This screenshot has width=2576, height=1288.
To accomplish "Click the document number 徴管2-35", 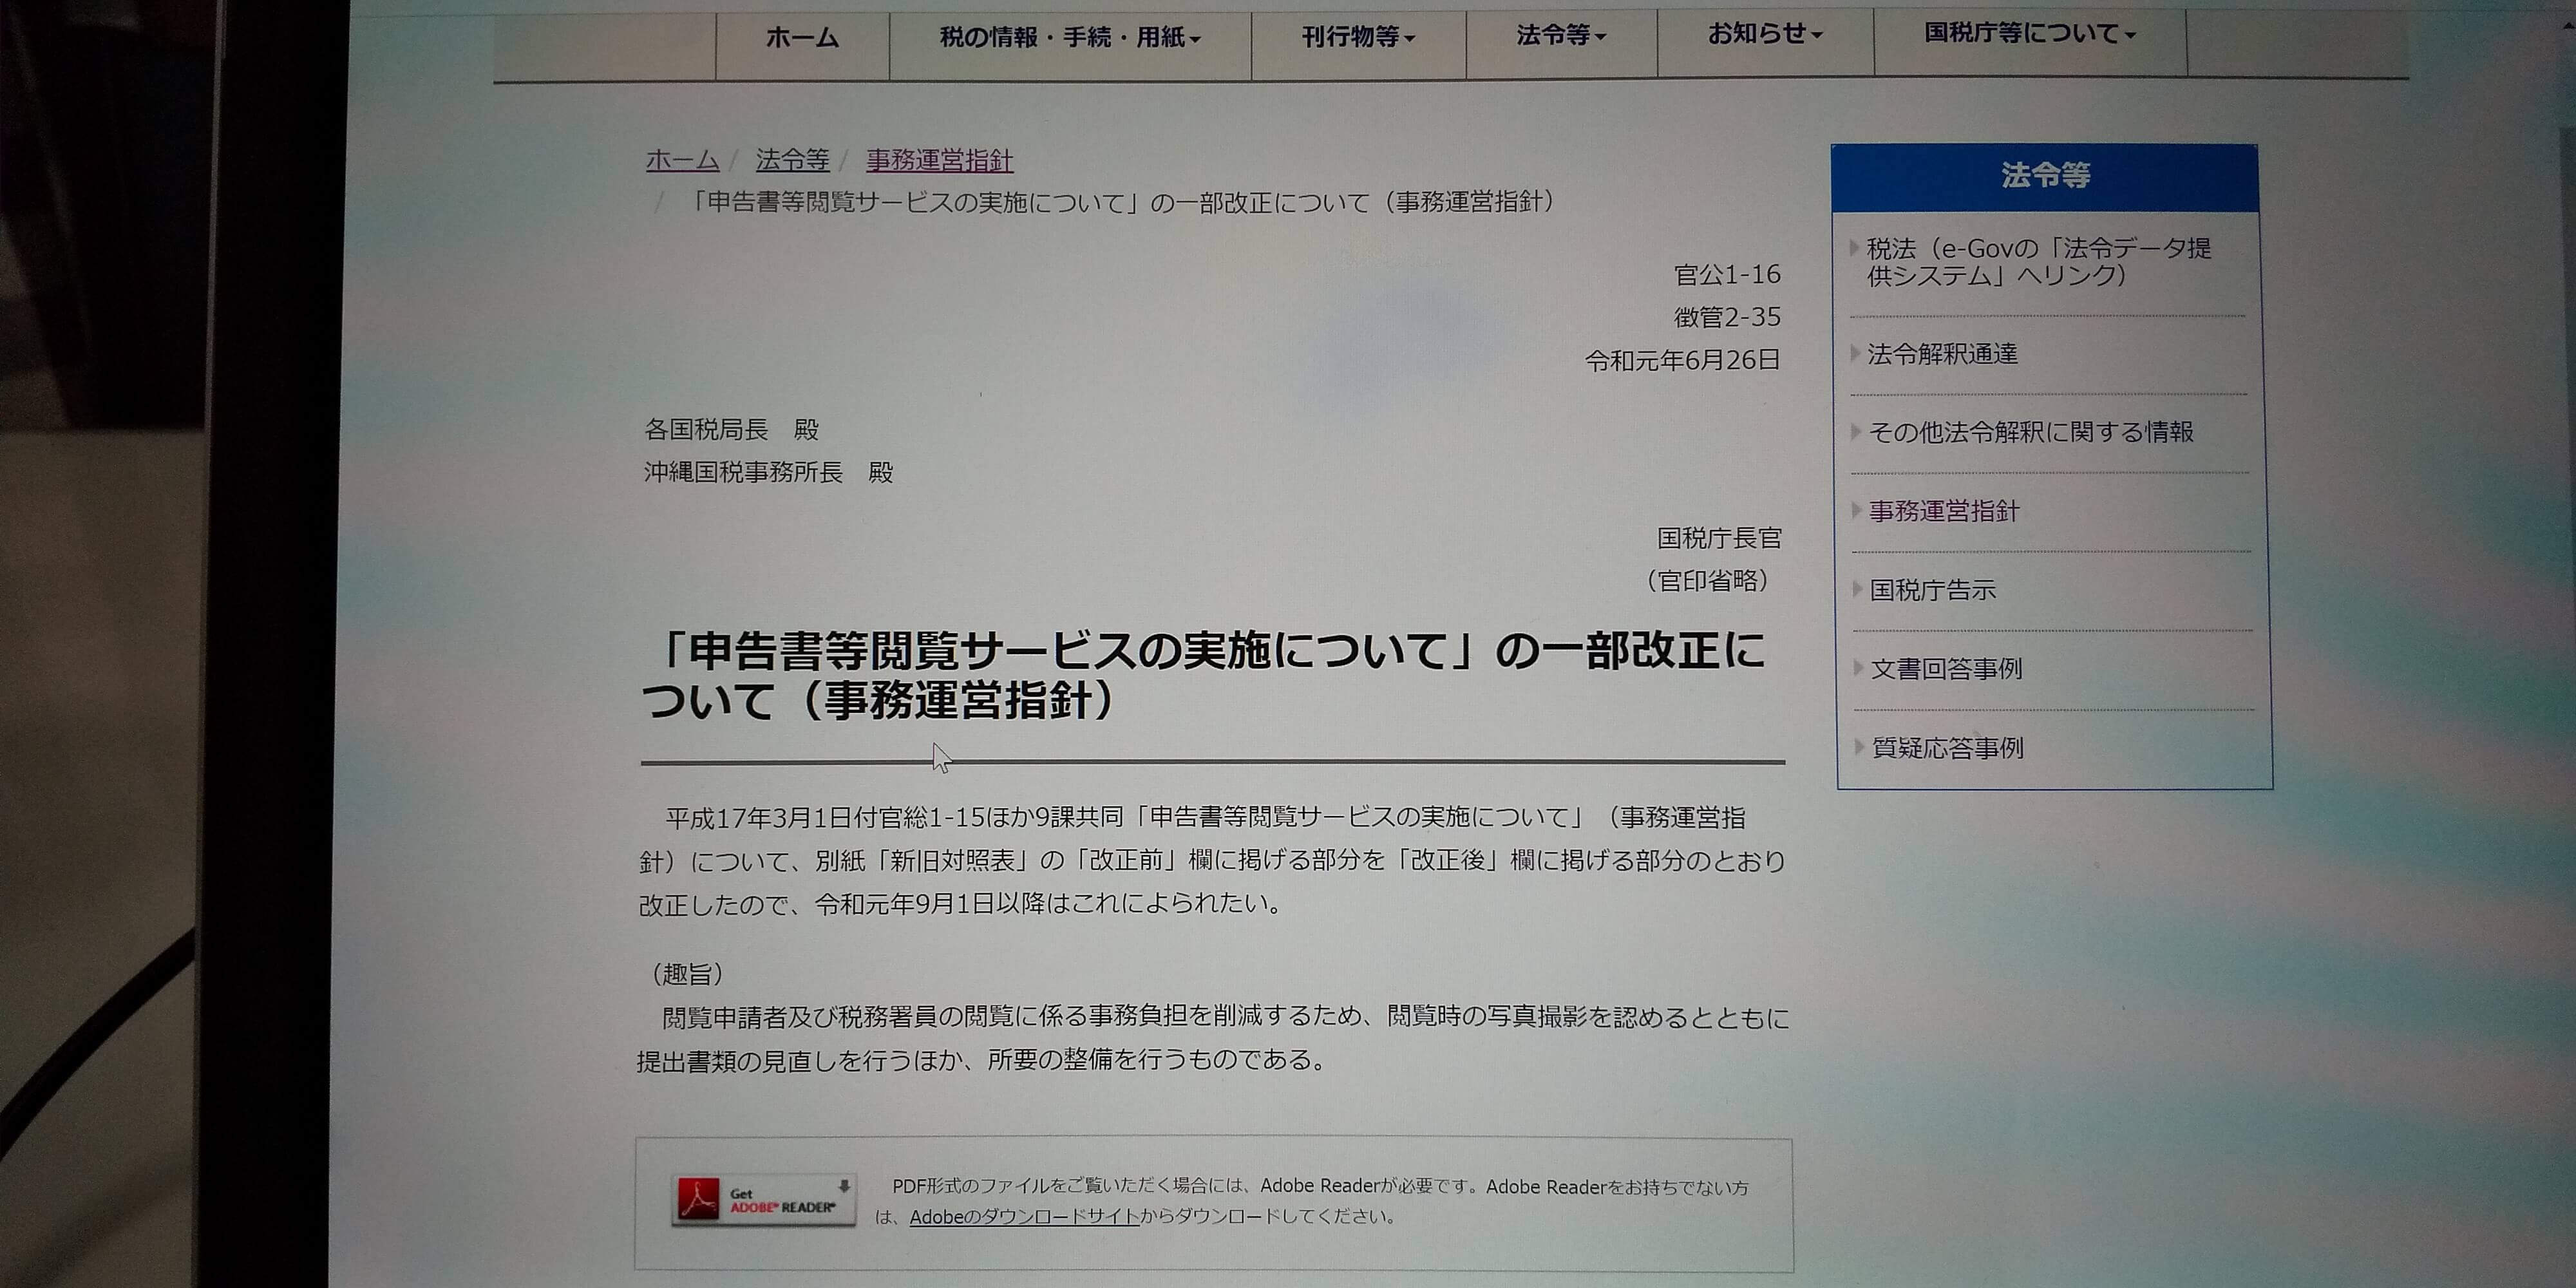I will [1727, 318].
